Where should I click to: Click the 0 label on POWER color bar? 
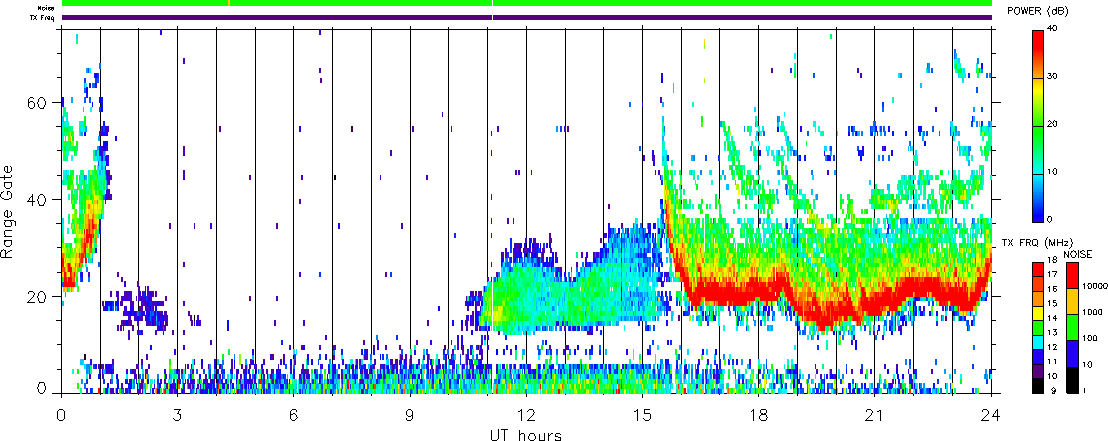point(1051,219)
